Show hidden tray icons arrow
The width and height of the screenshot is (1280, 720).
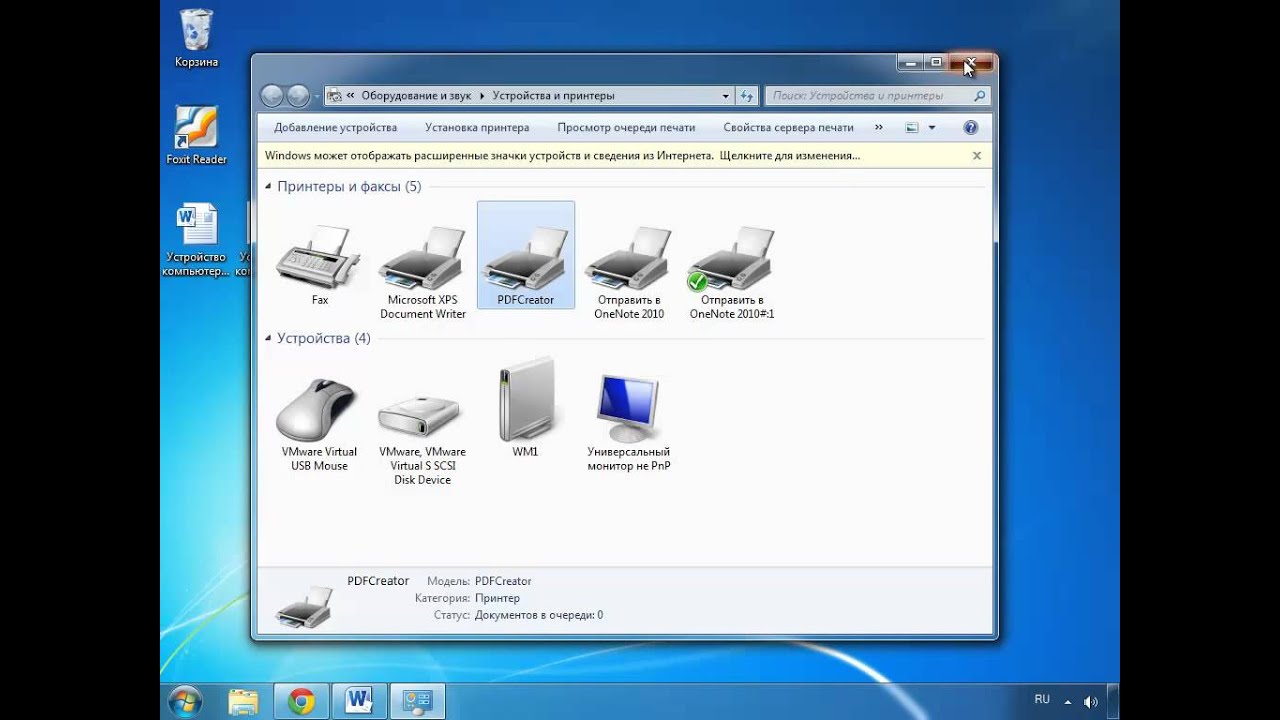pos(1068,702)
